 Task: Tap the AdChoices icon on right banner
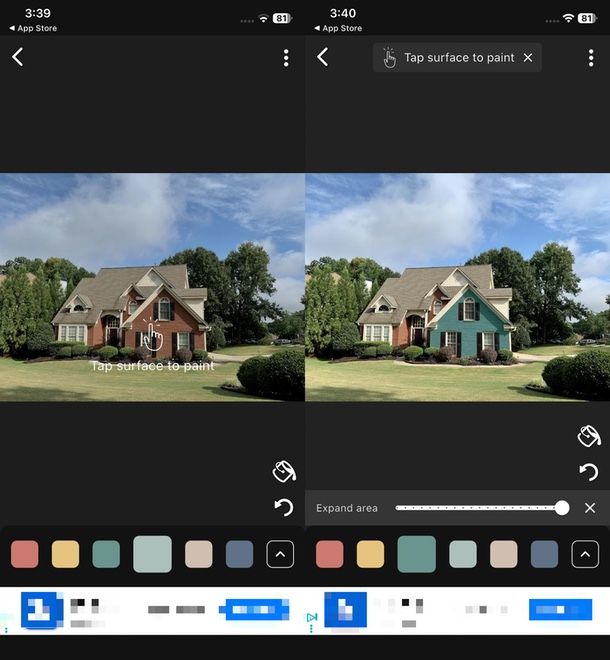312,617
